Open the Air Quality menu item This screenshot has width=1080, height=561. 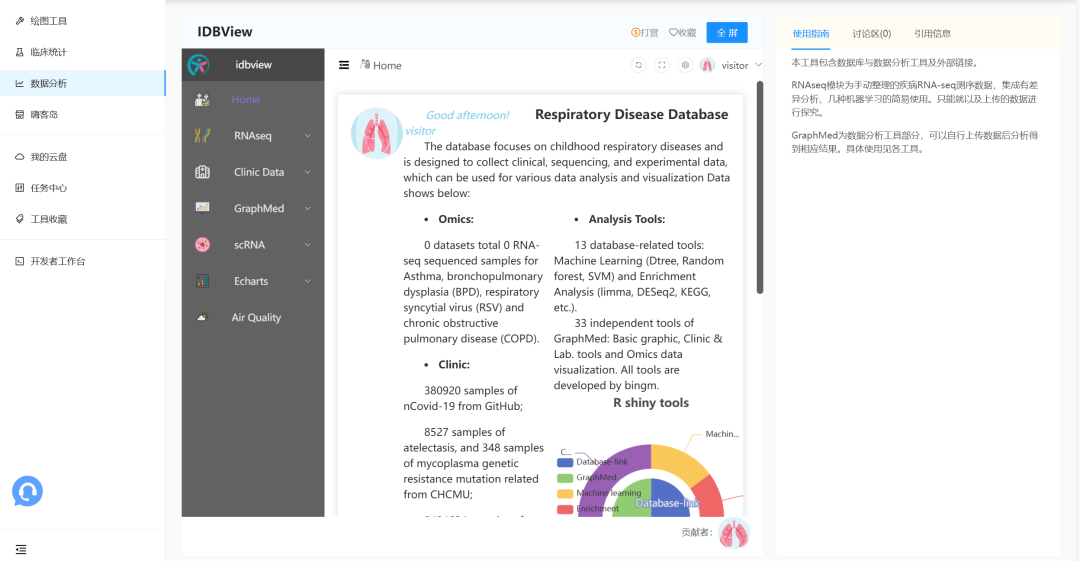click(256, 318)
